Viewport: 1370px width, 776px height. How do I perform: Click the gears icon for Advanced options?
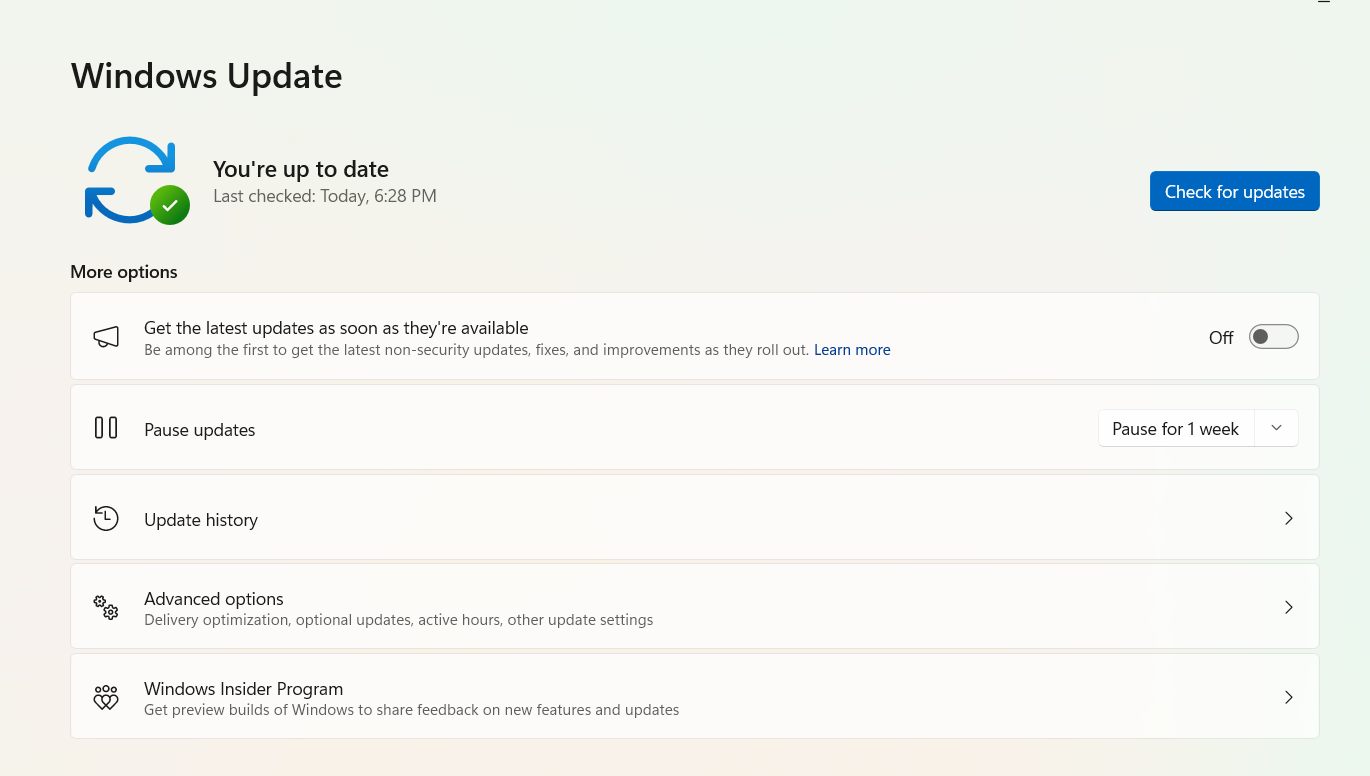[x=106, y=607]
